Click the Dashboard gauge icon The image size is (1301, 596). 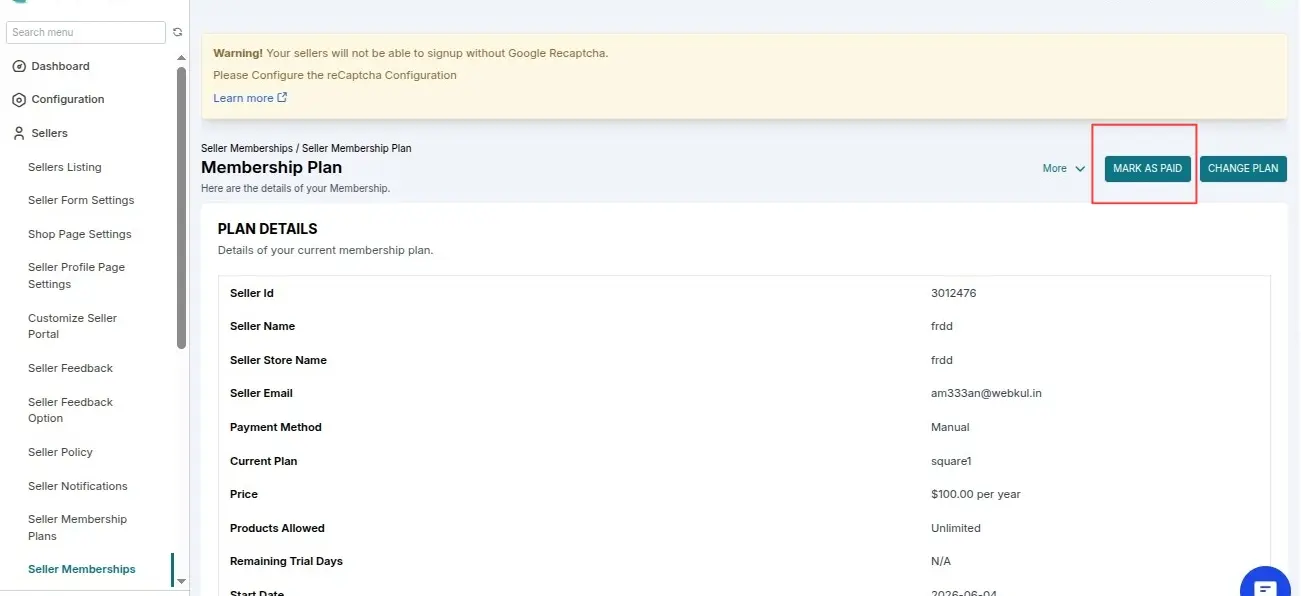[18, 66]
